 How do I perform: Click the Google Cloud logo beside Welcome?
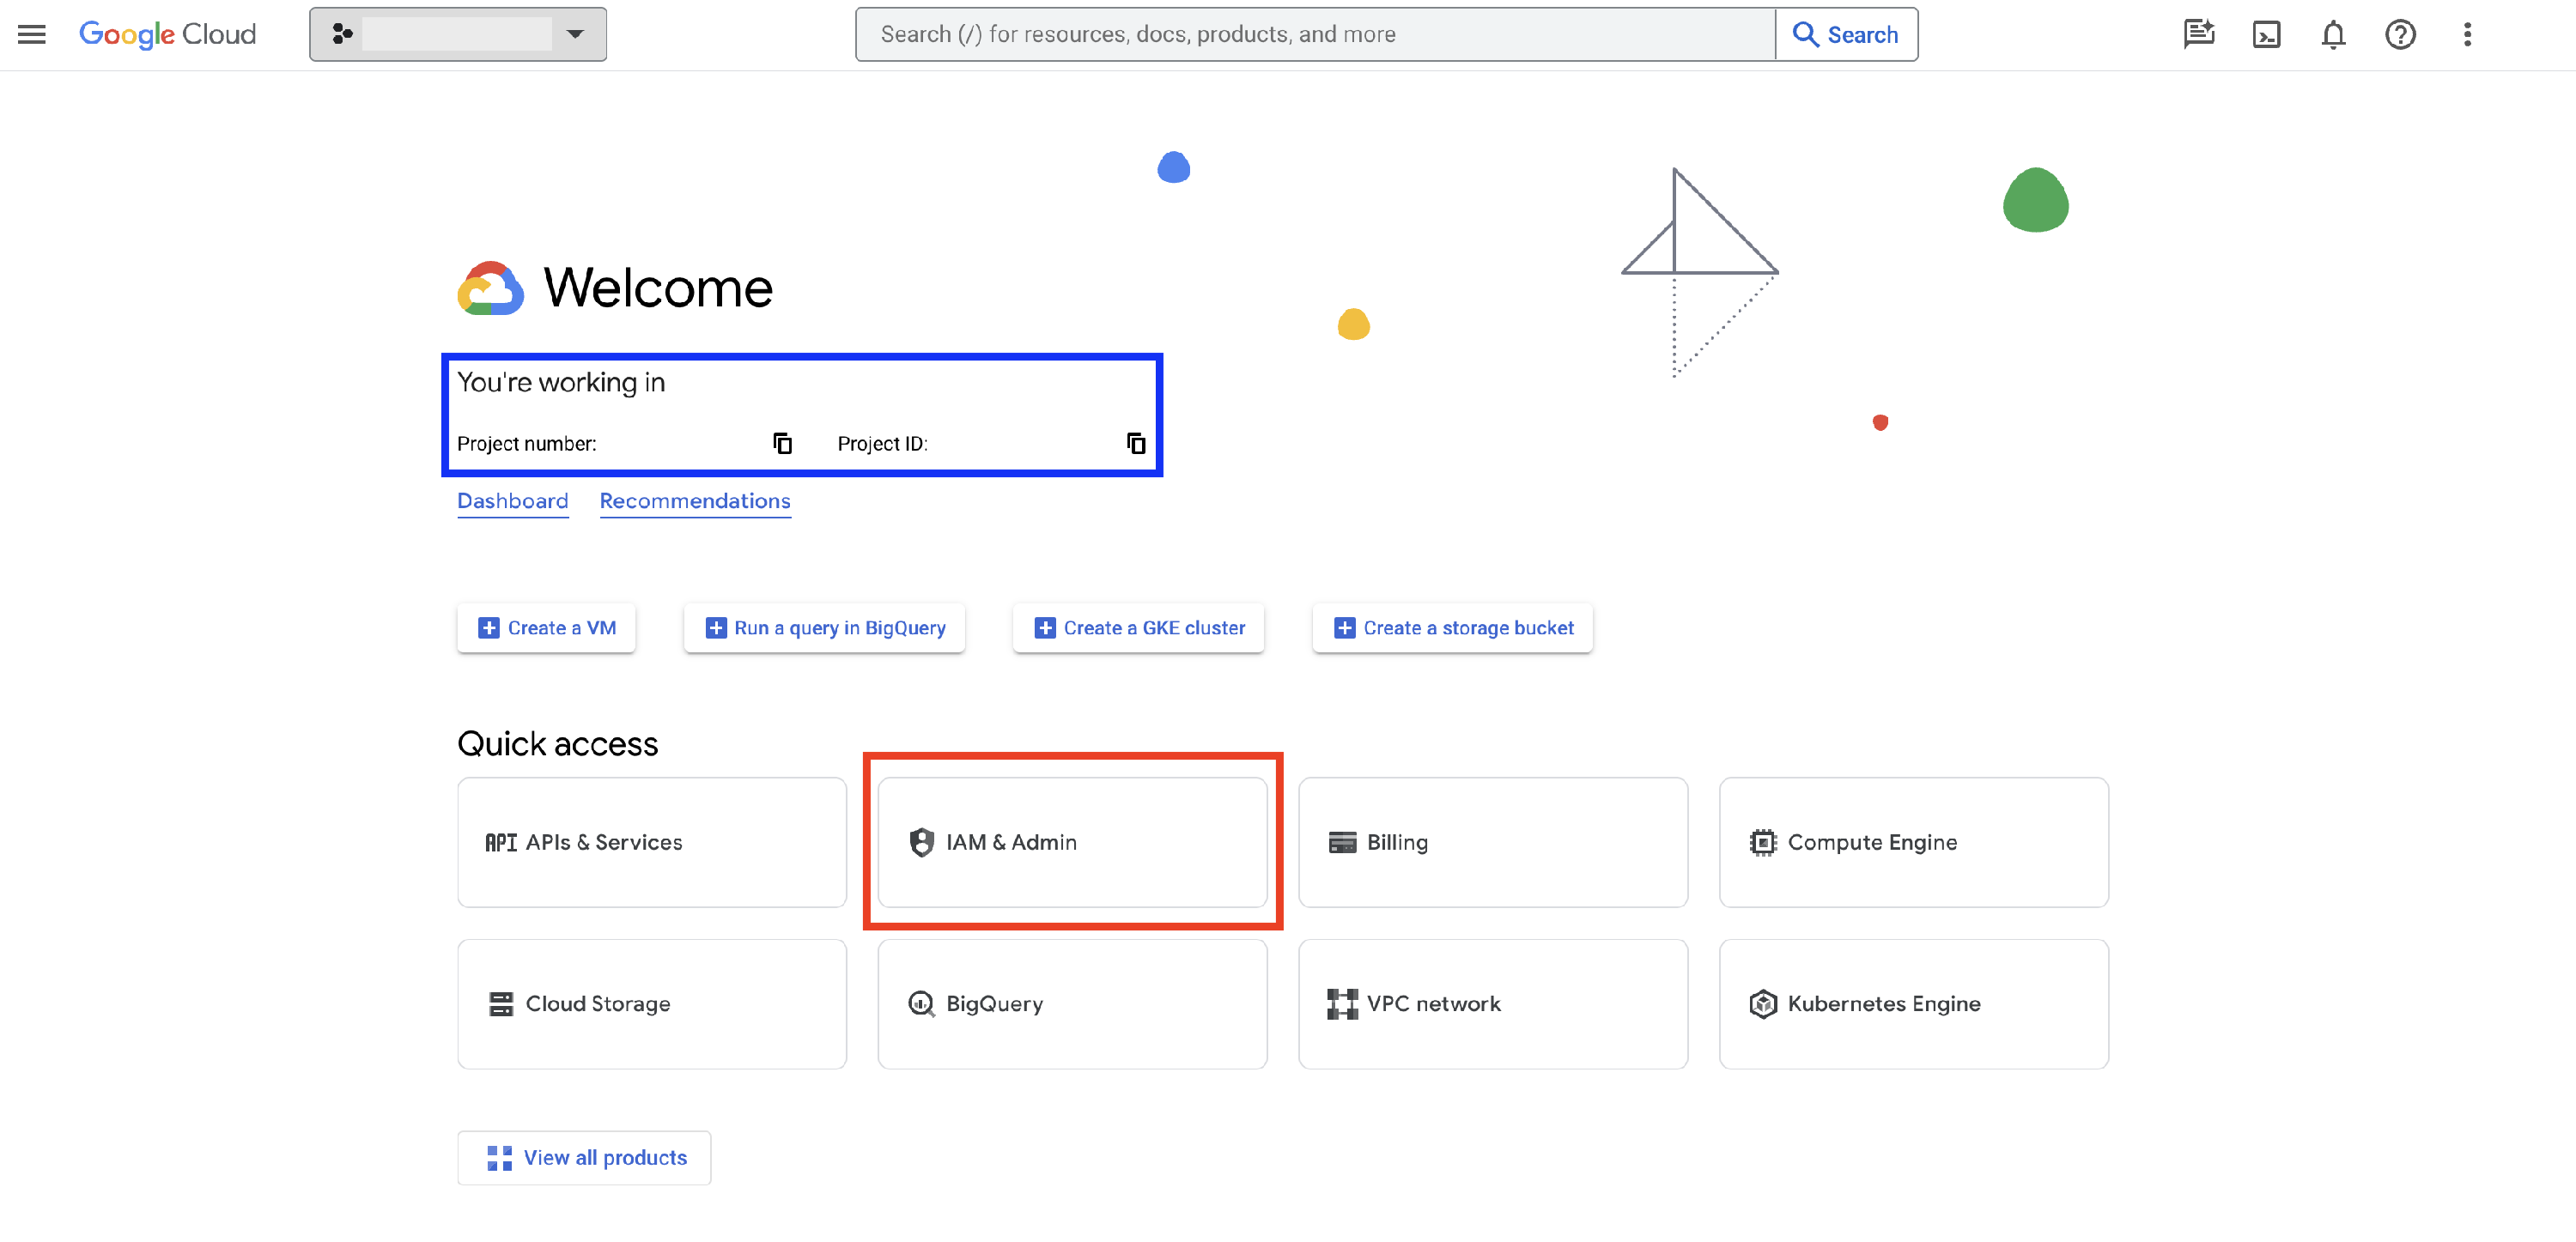[x=490, y=288]
